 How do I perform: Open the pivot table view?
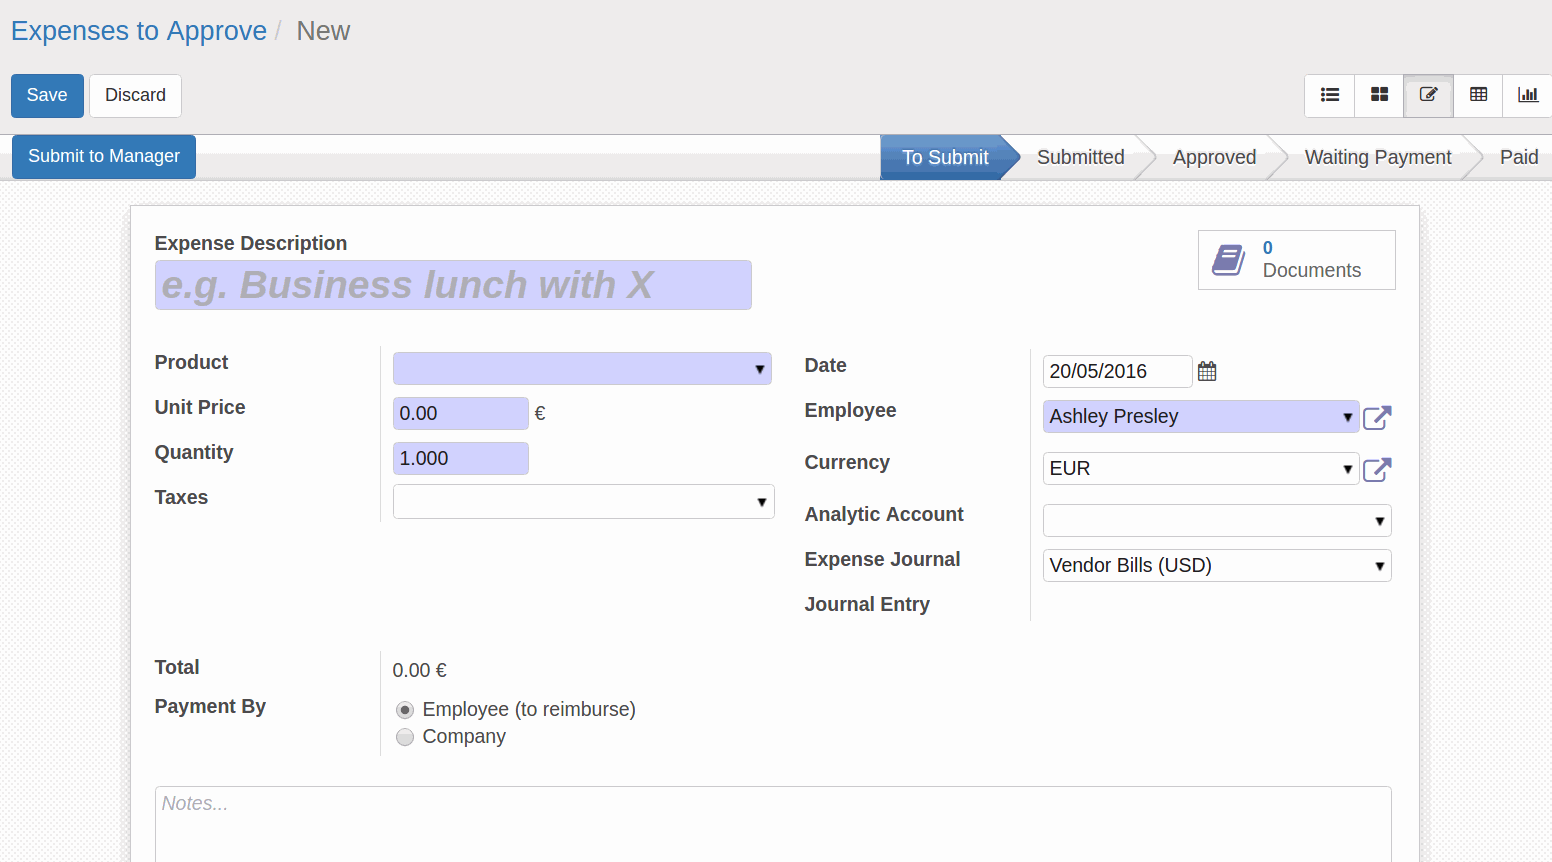1478,95
